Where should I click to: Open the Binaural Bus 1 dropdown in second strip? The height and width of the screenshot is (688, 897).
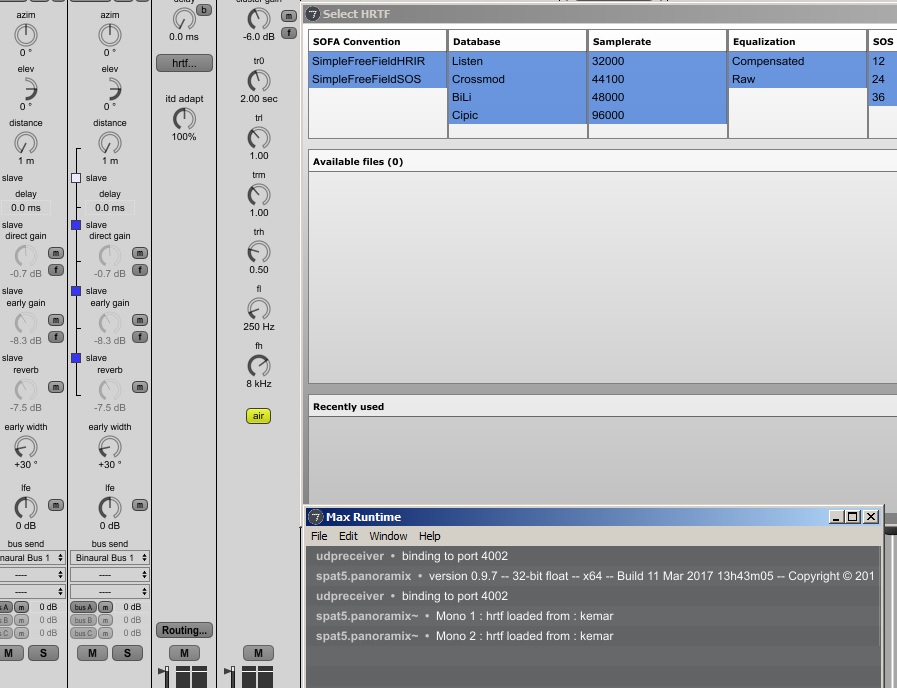point(109,558)
